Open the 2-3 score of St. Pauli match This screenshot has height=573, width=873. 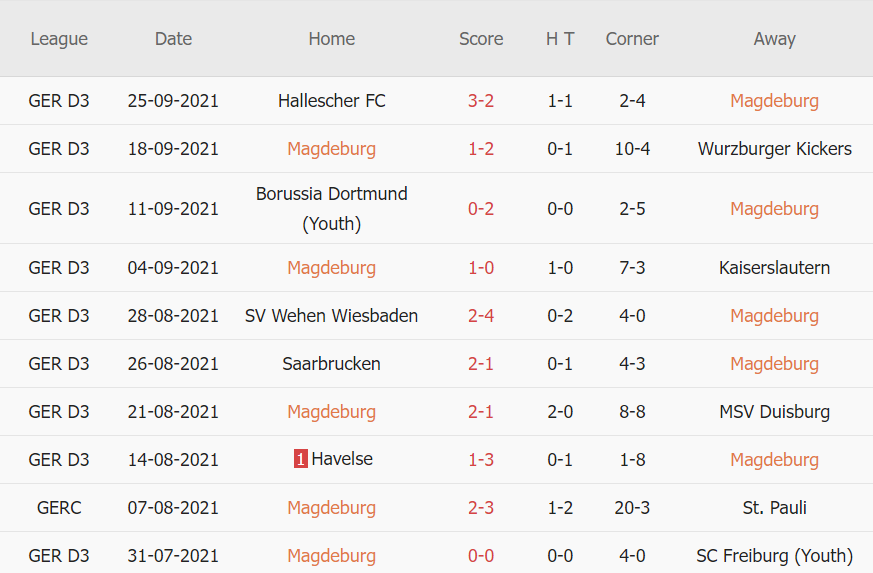click(481, 508)
